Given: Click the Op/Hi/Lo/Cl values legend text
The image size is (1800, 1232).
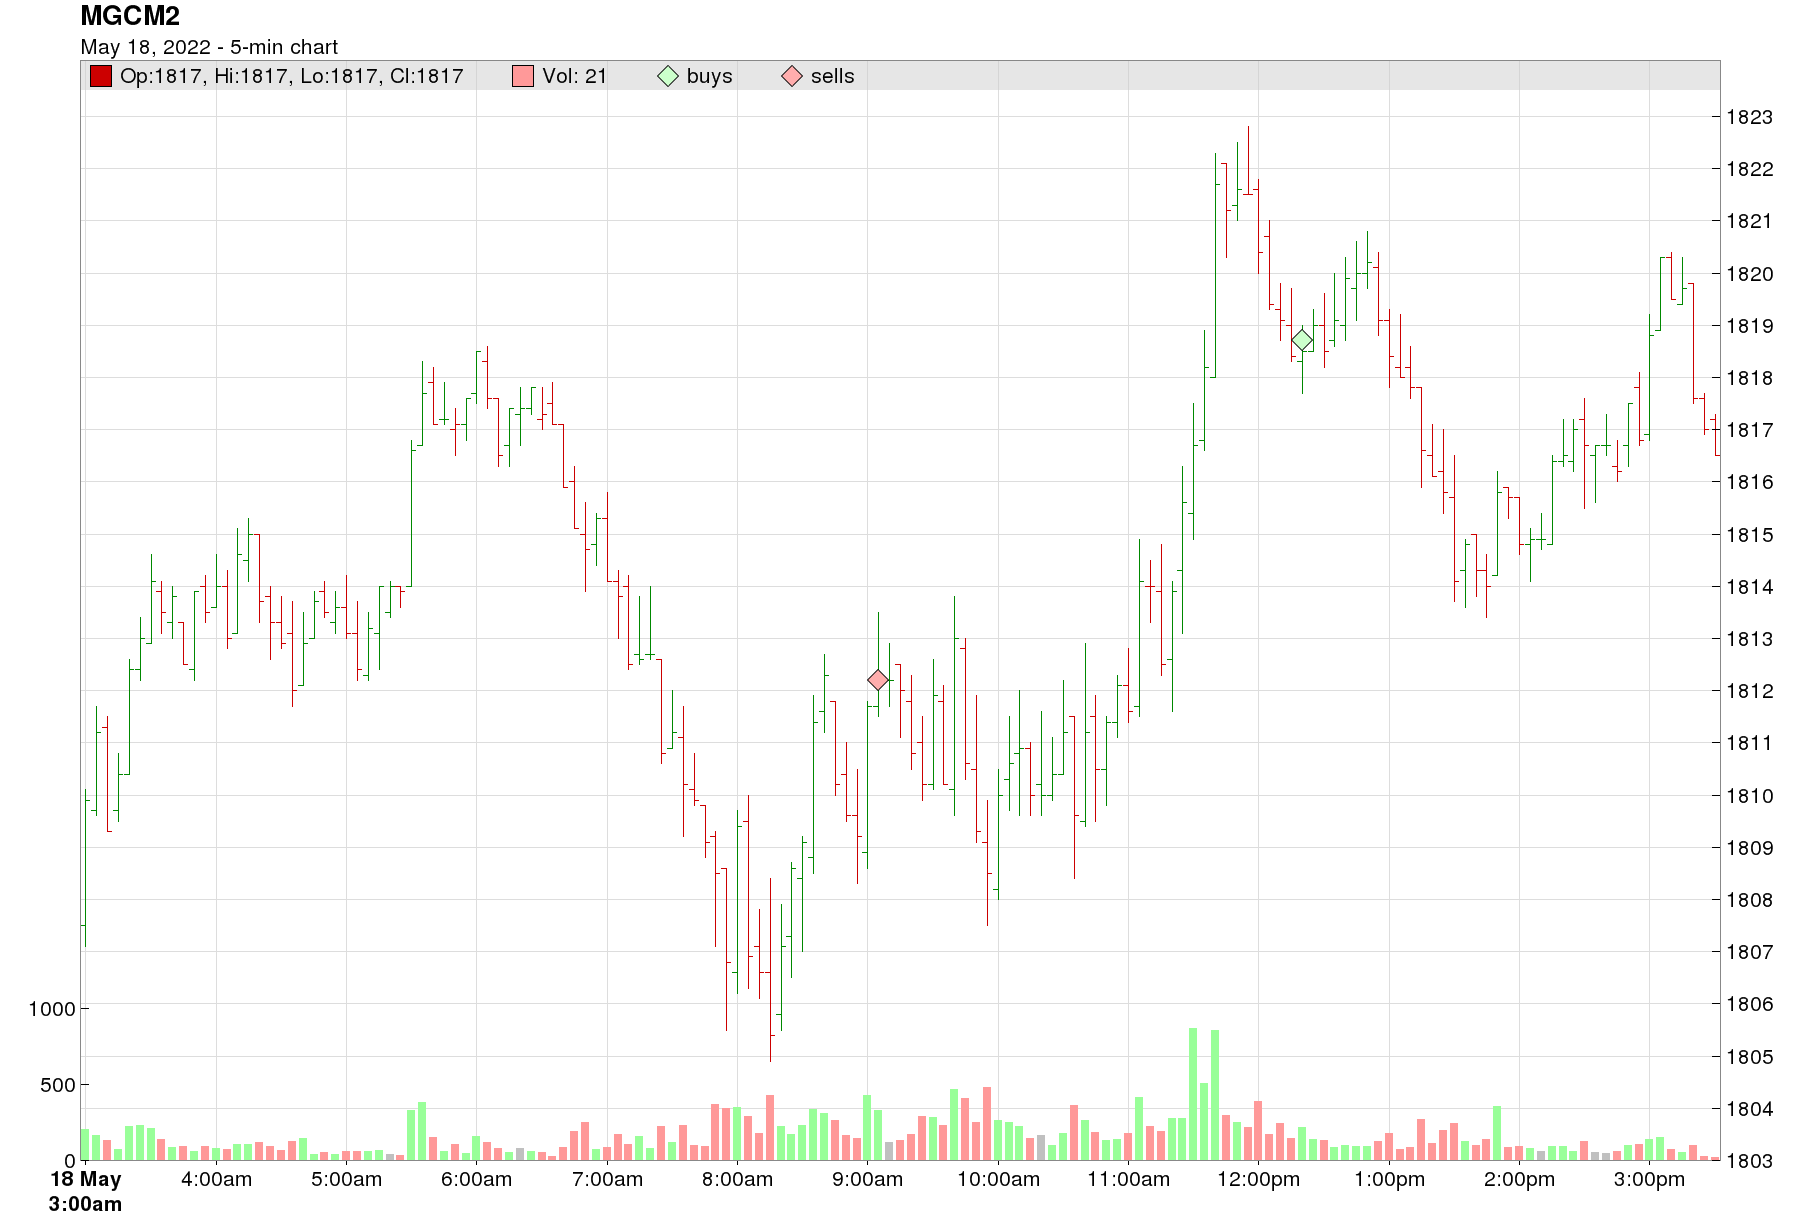Looking at the screenshot, I should click(x=292, y=76).
